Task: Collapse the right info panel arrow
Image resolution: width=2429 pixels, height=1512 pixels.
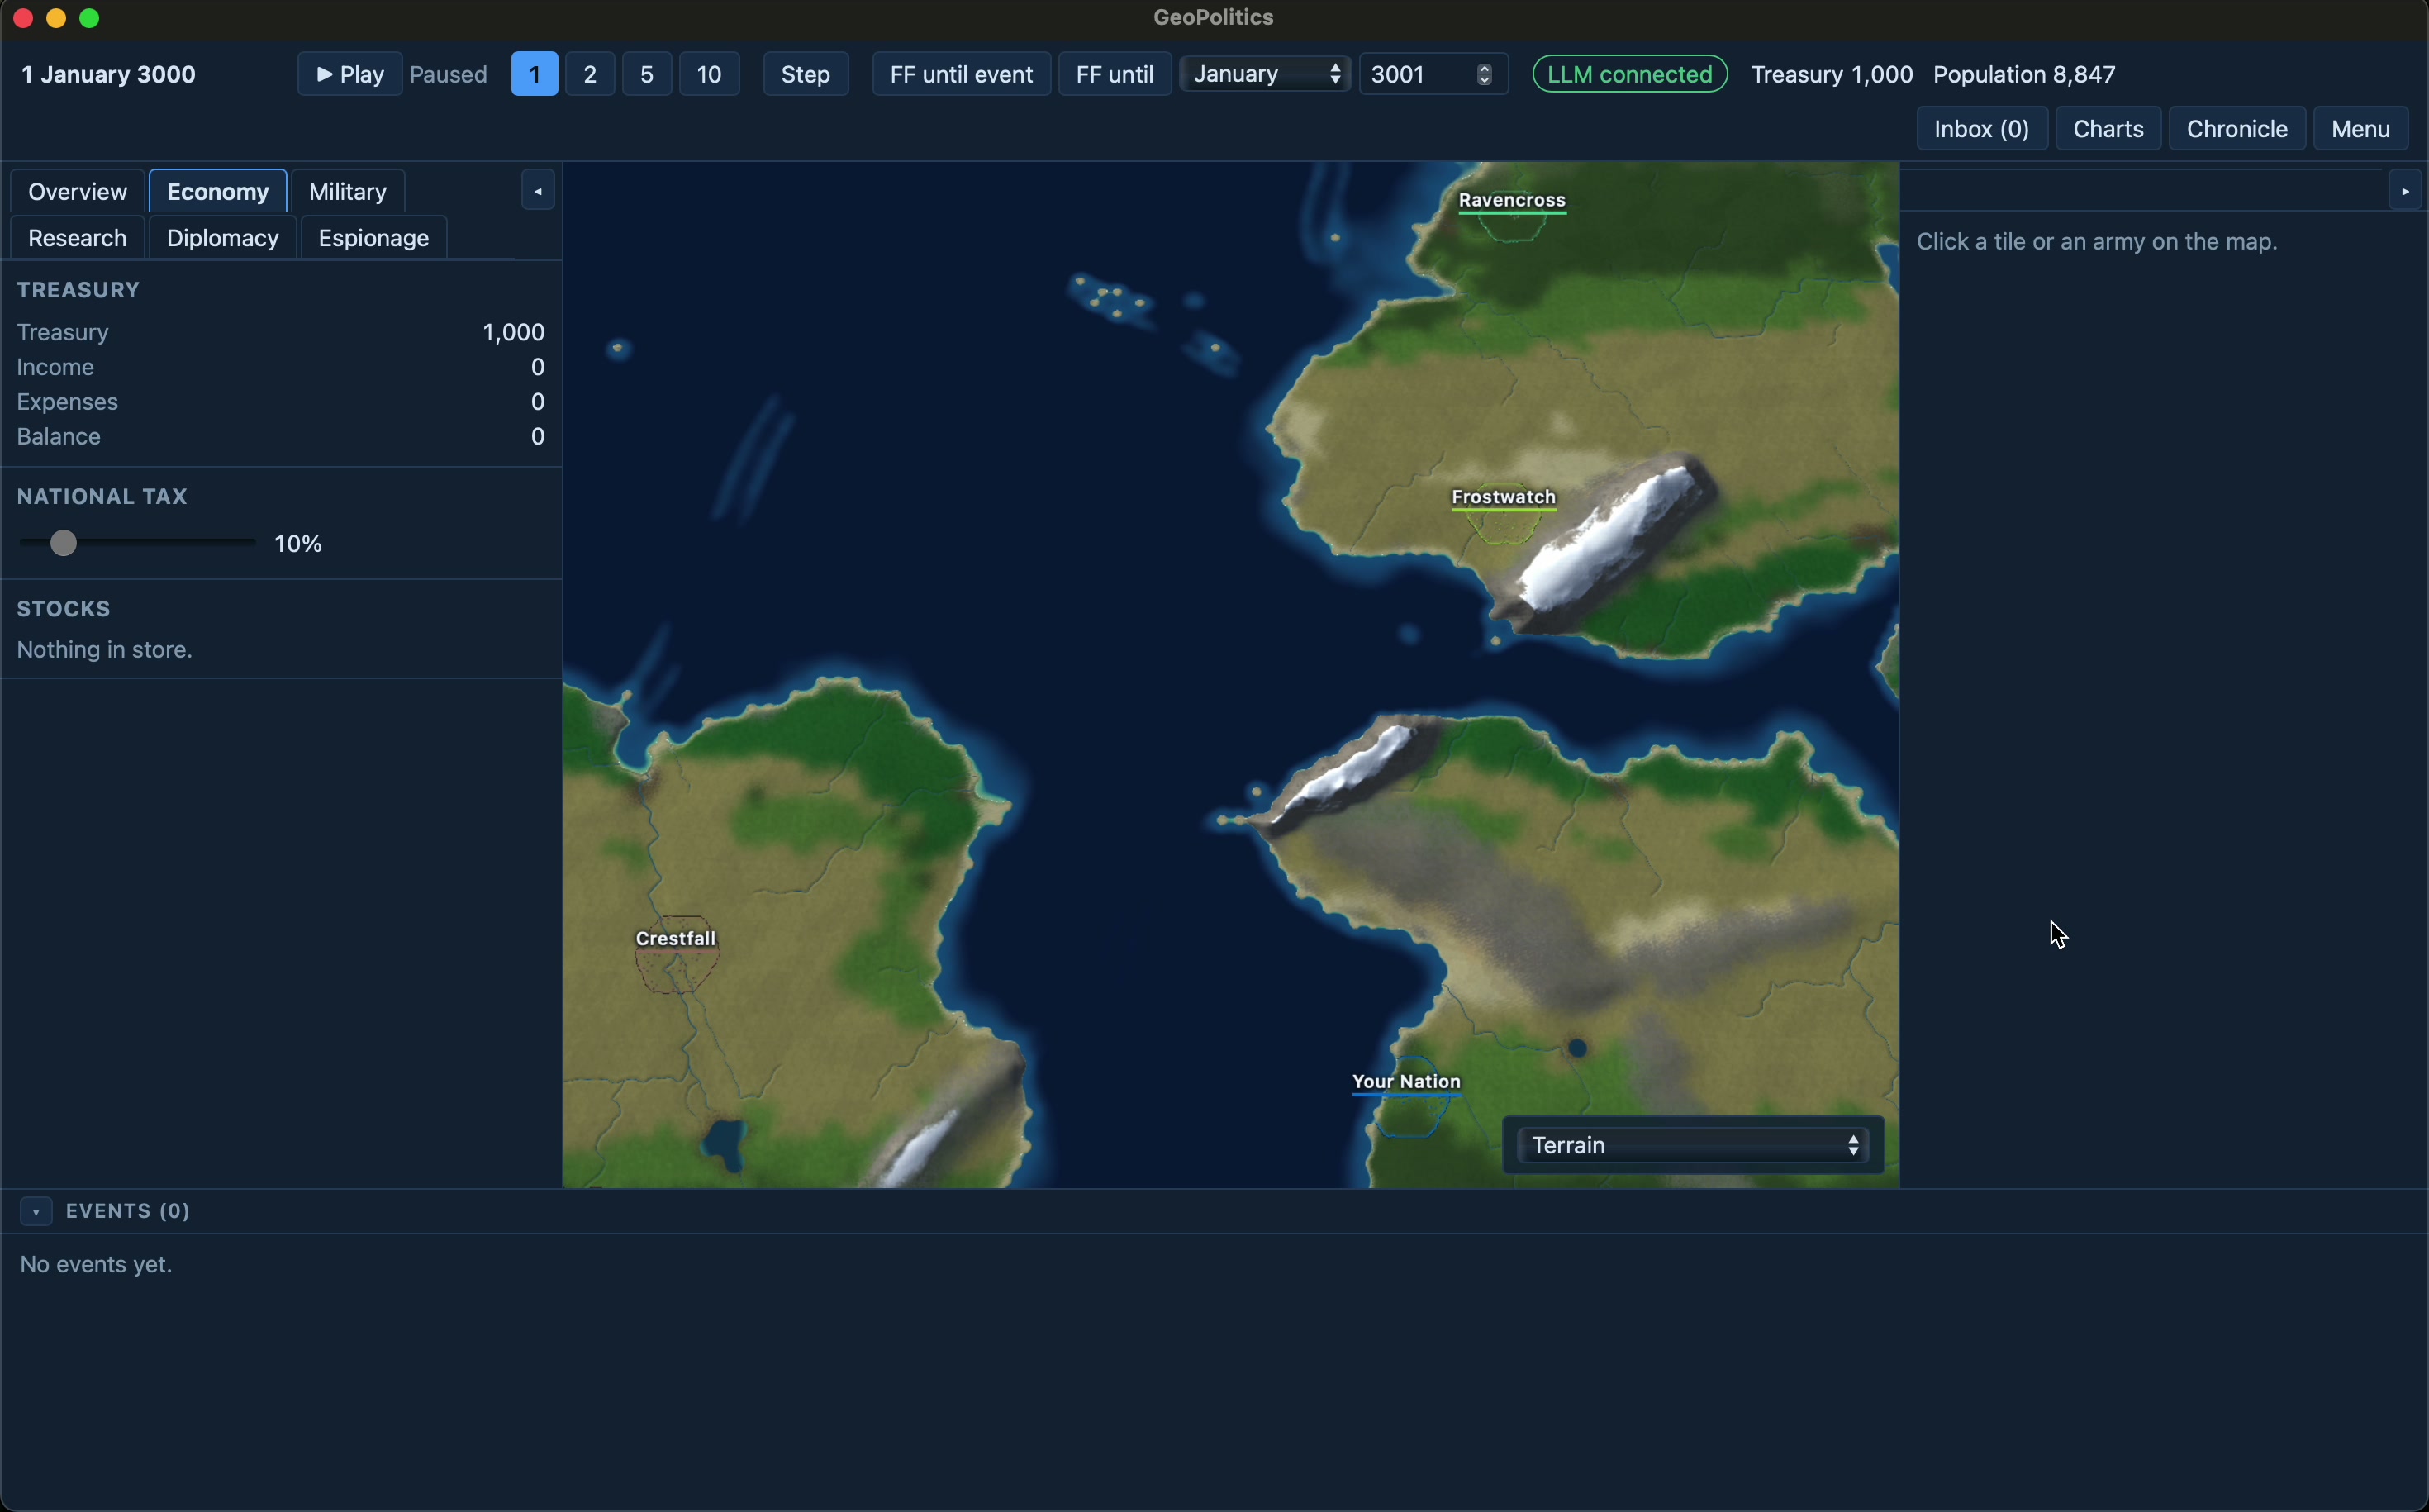Action: point(2404,191)
